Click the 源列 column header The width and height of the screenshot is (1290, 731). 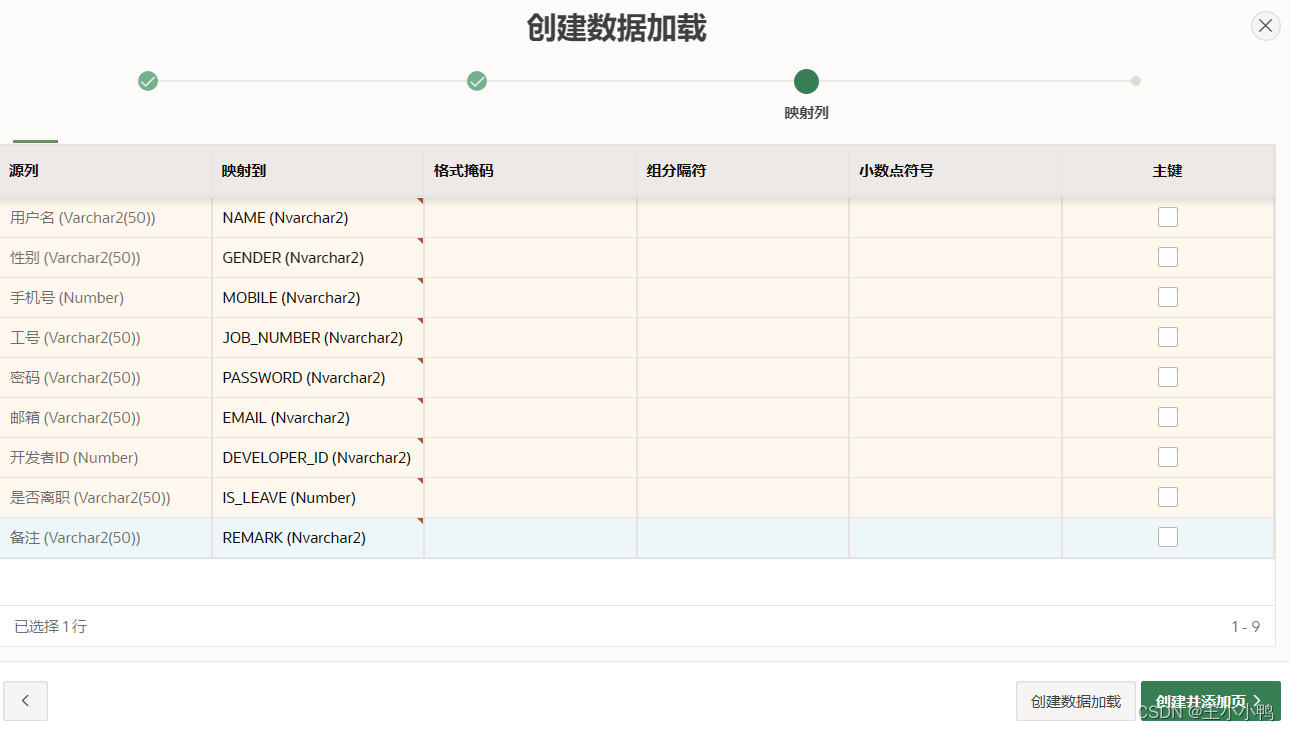(x=105, y=171)
